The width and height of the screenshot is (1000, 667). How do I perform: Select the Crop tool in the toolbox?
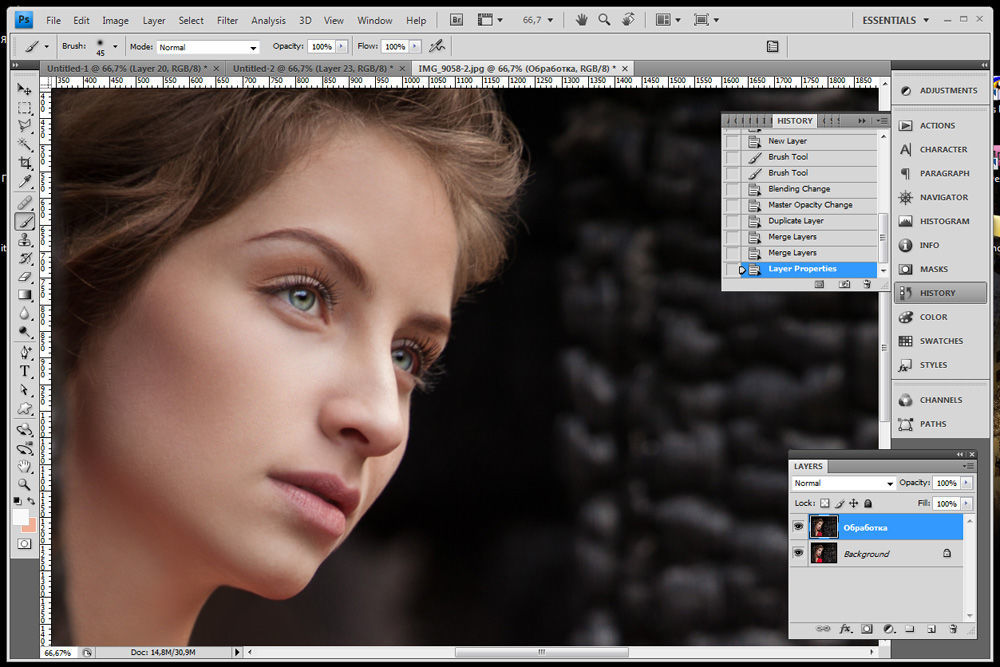pos(25,163)
